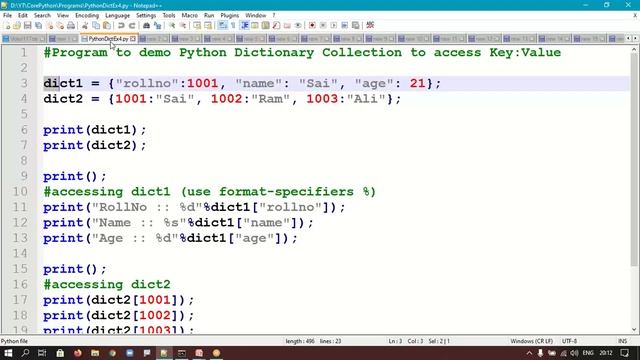Open the Run menu

[209, 16]
